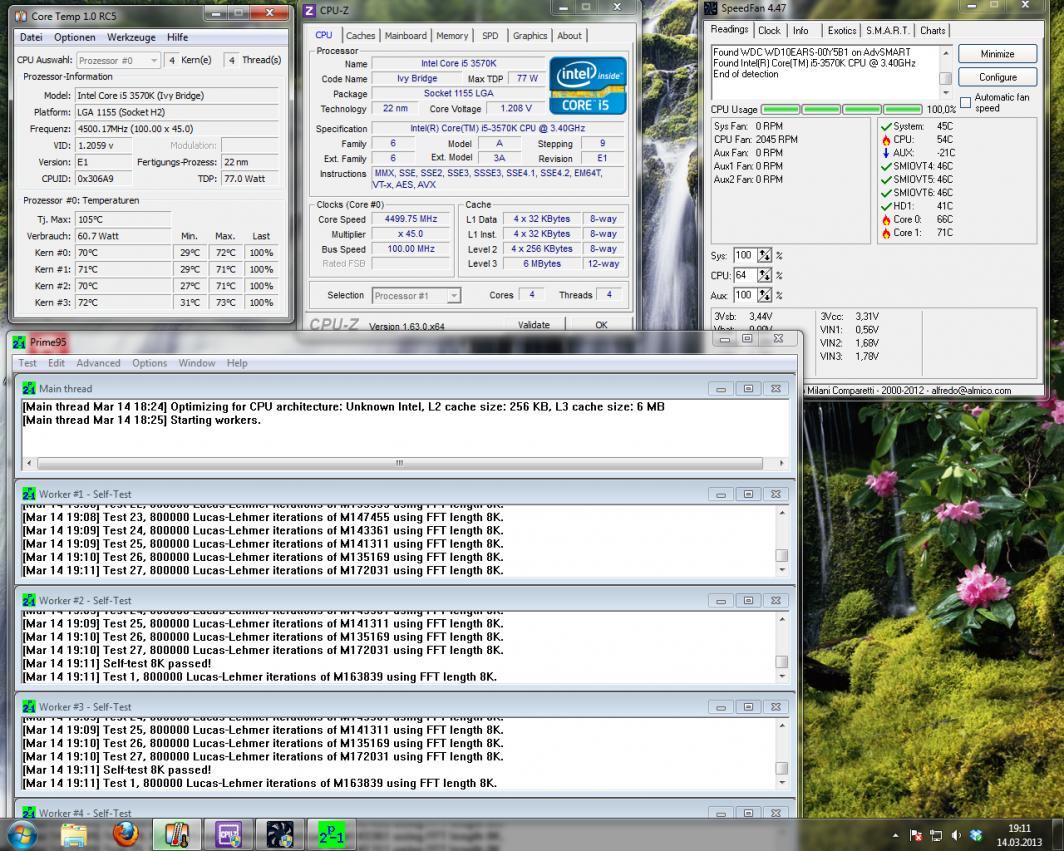Click Sys fan speed value field

(x=746, y=256)
